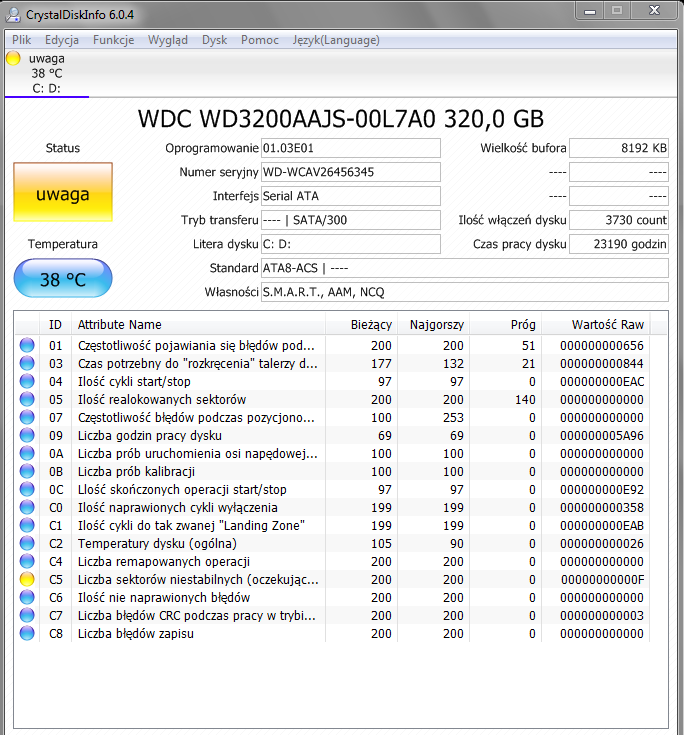Click the Litera dysku field C: D:
This screenshot has width=684, height=735.
[351, 244]
